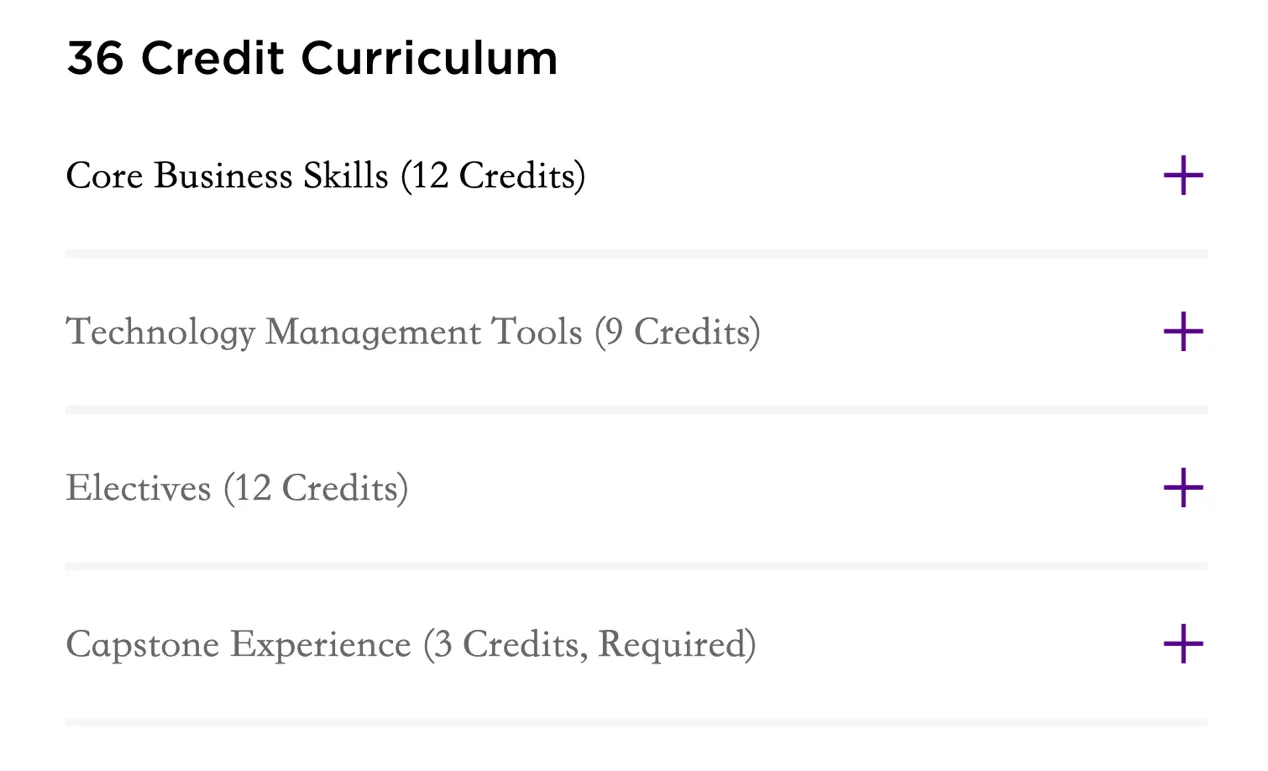
Task: Click the divider under Technology Management Tools
Action: tap(636, 410)
